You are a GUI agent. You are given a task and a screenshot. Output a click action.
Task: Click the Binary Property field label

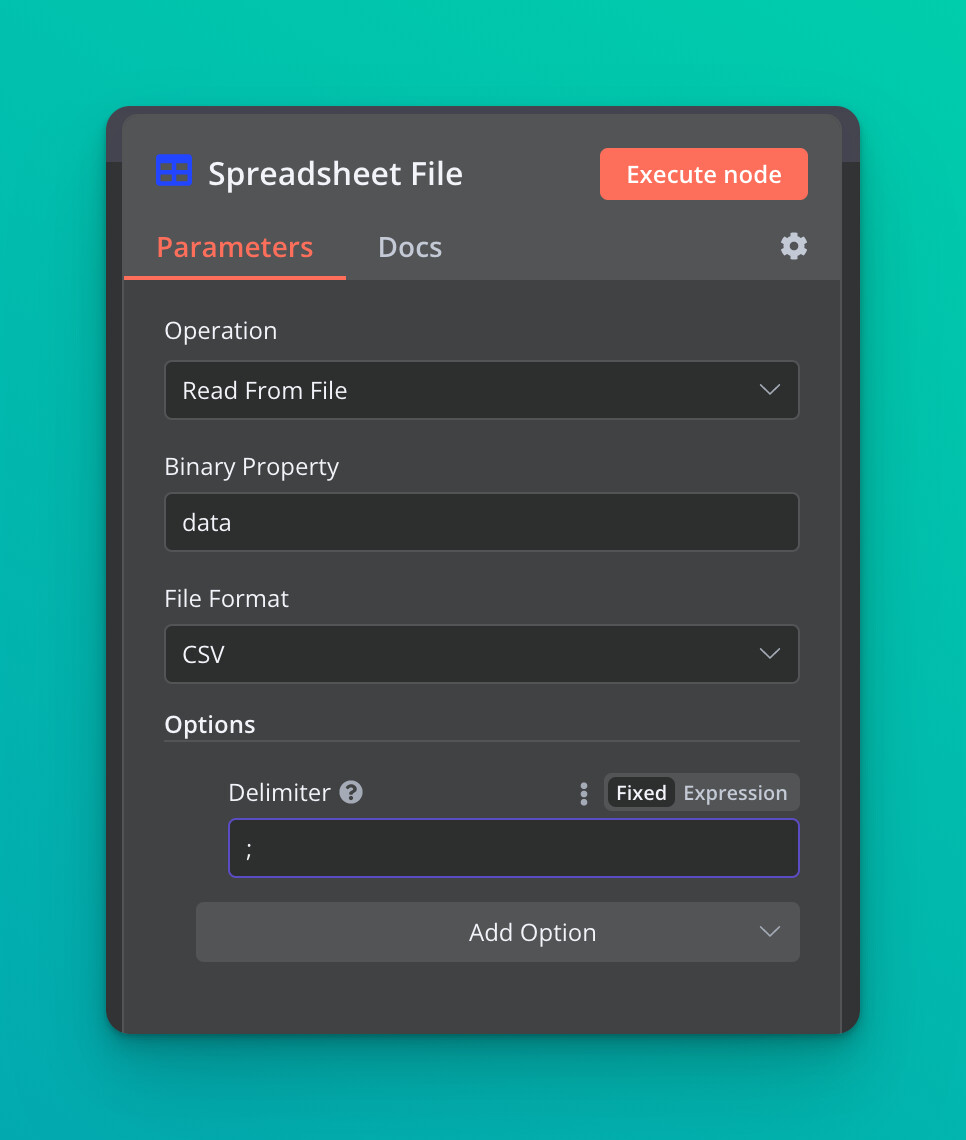tap(251, 467)
